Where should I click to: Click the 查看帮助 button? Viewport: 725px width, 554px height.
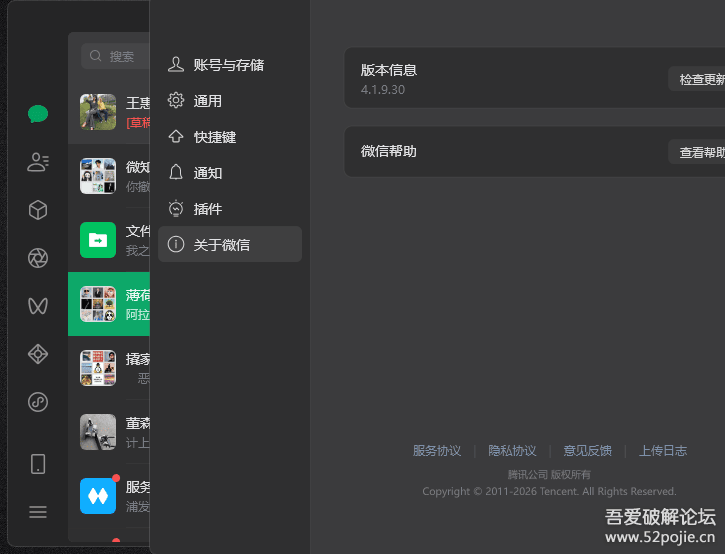click(697, 152)
